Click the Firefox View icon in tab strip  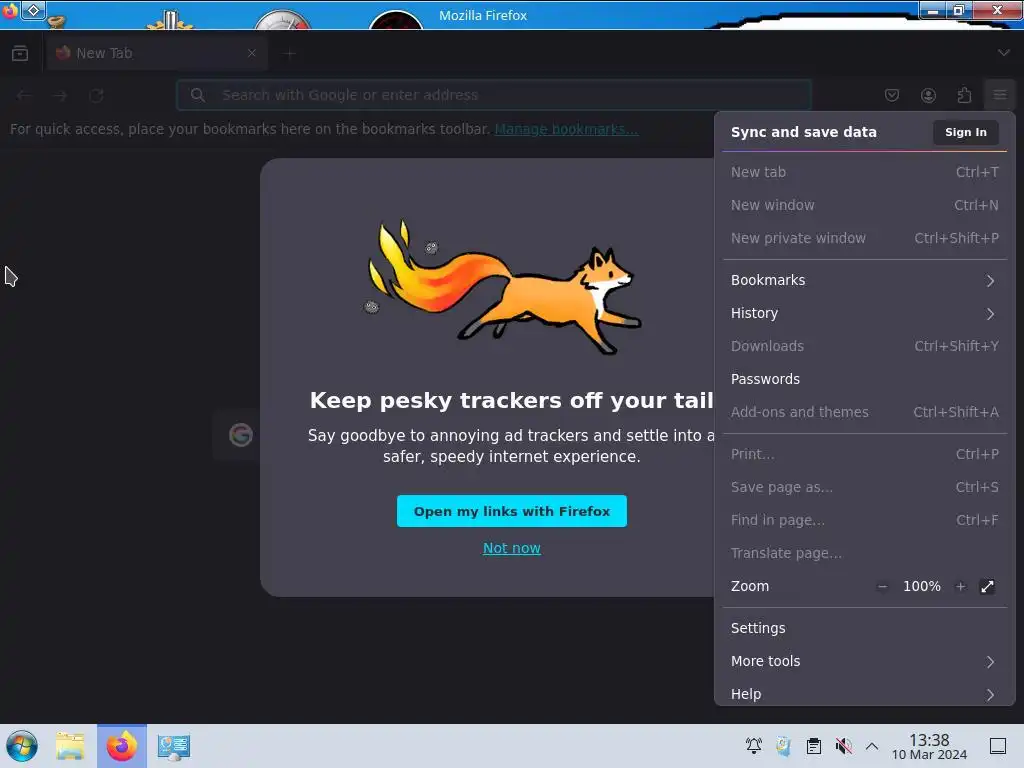(x=20, y=53)
